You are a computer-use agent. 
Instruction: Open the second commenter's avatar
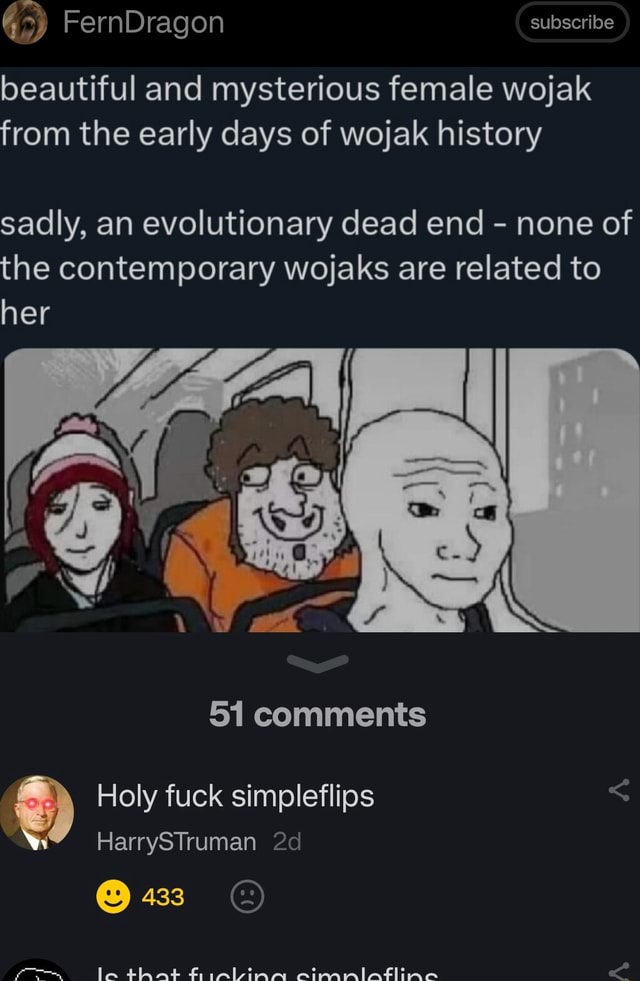click(37, 970)
